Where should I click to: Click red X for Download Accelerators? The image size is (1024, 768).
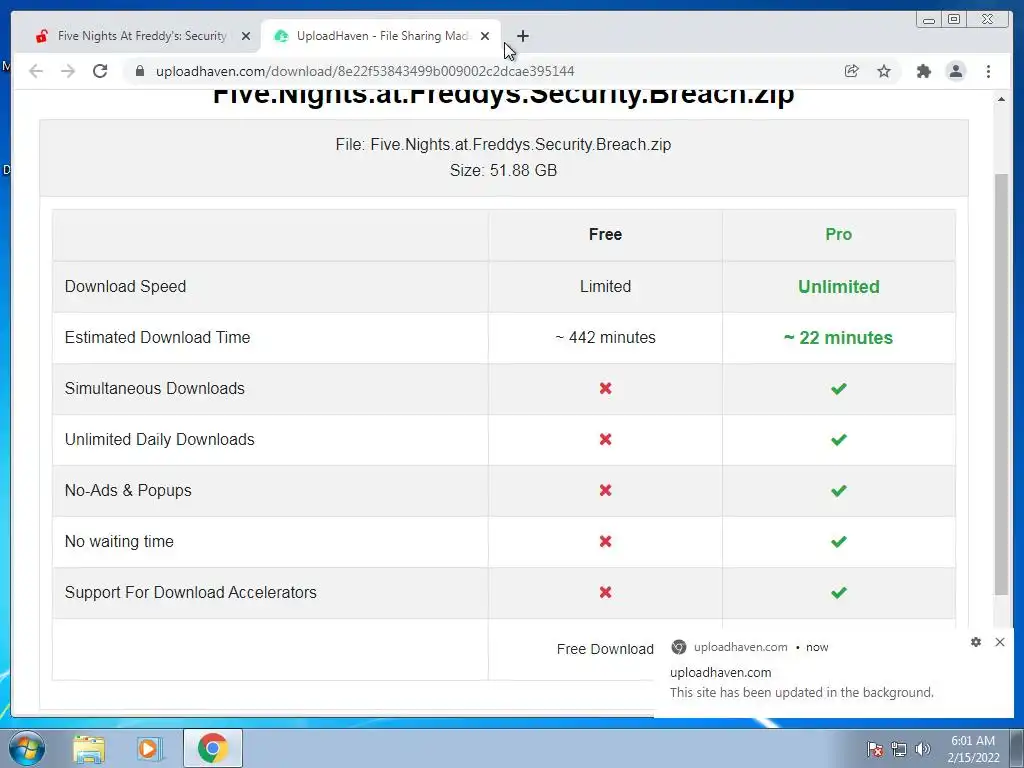tap(605, 592)
